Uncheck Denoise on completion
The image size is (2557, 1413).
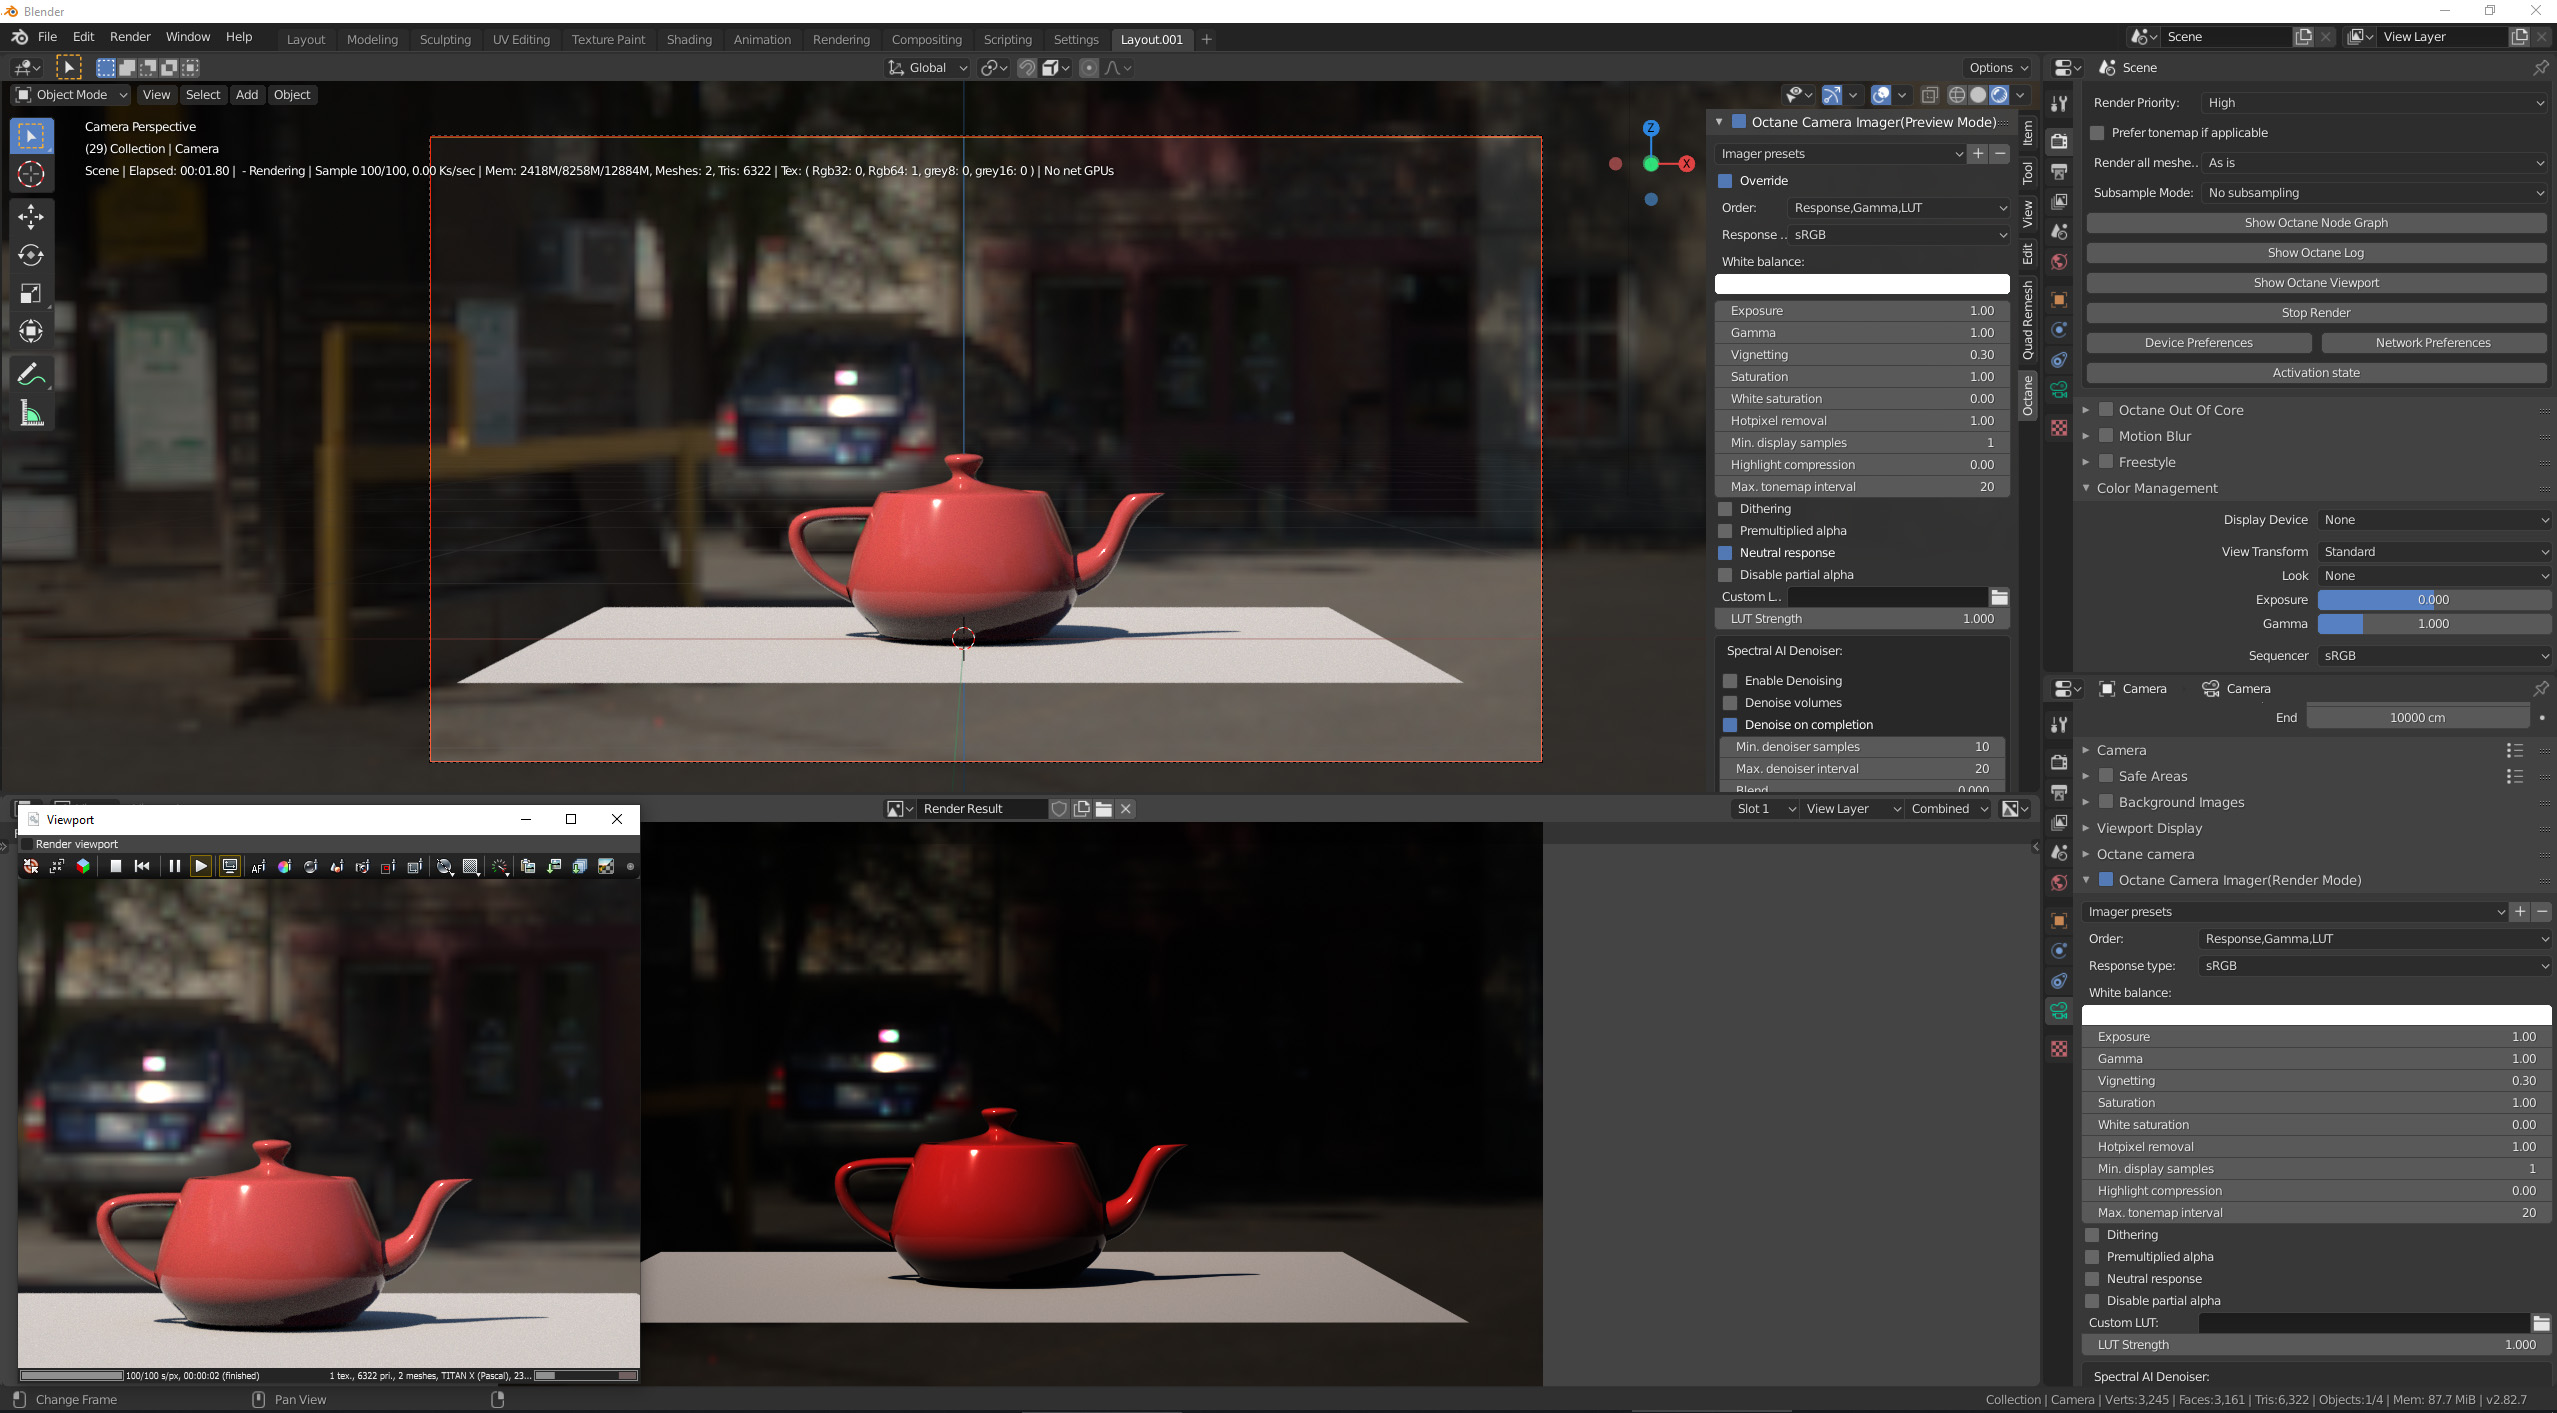tap(1730, 725)
